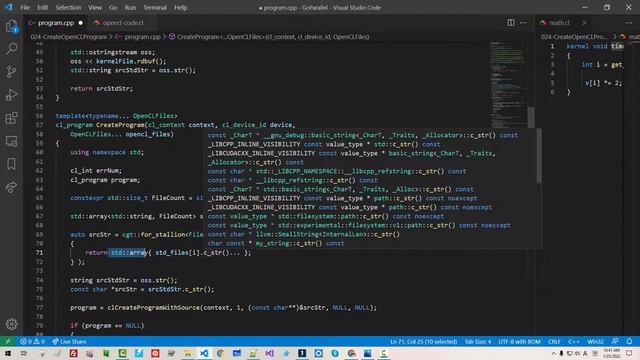This screenshot has height=360, width=640.
Task: Open the Selection menu
Action: [68, 7]
